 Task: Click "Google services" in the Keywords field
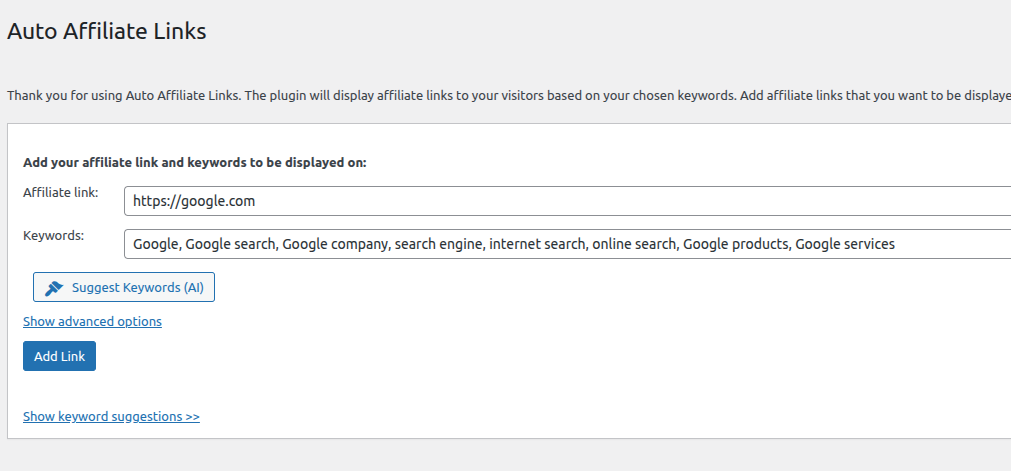click(x=845, y=244)
